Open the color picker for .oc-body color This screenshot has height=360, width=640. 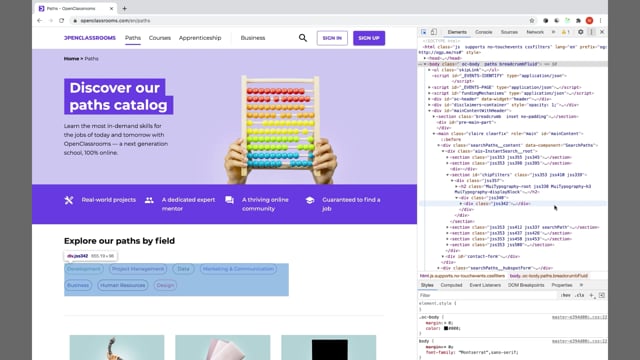coord(446,328)
